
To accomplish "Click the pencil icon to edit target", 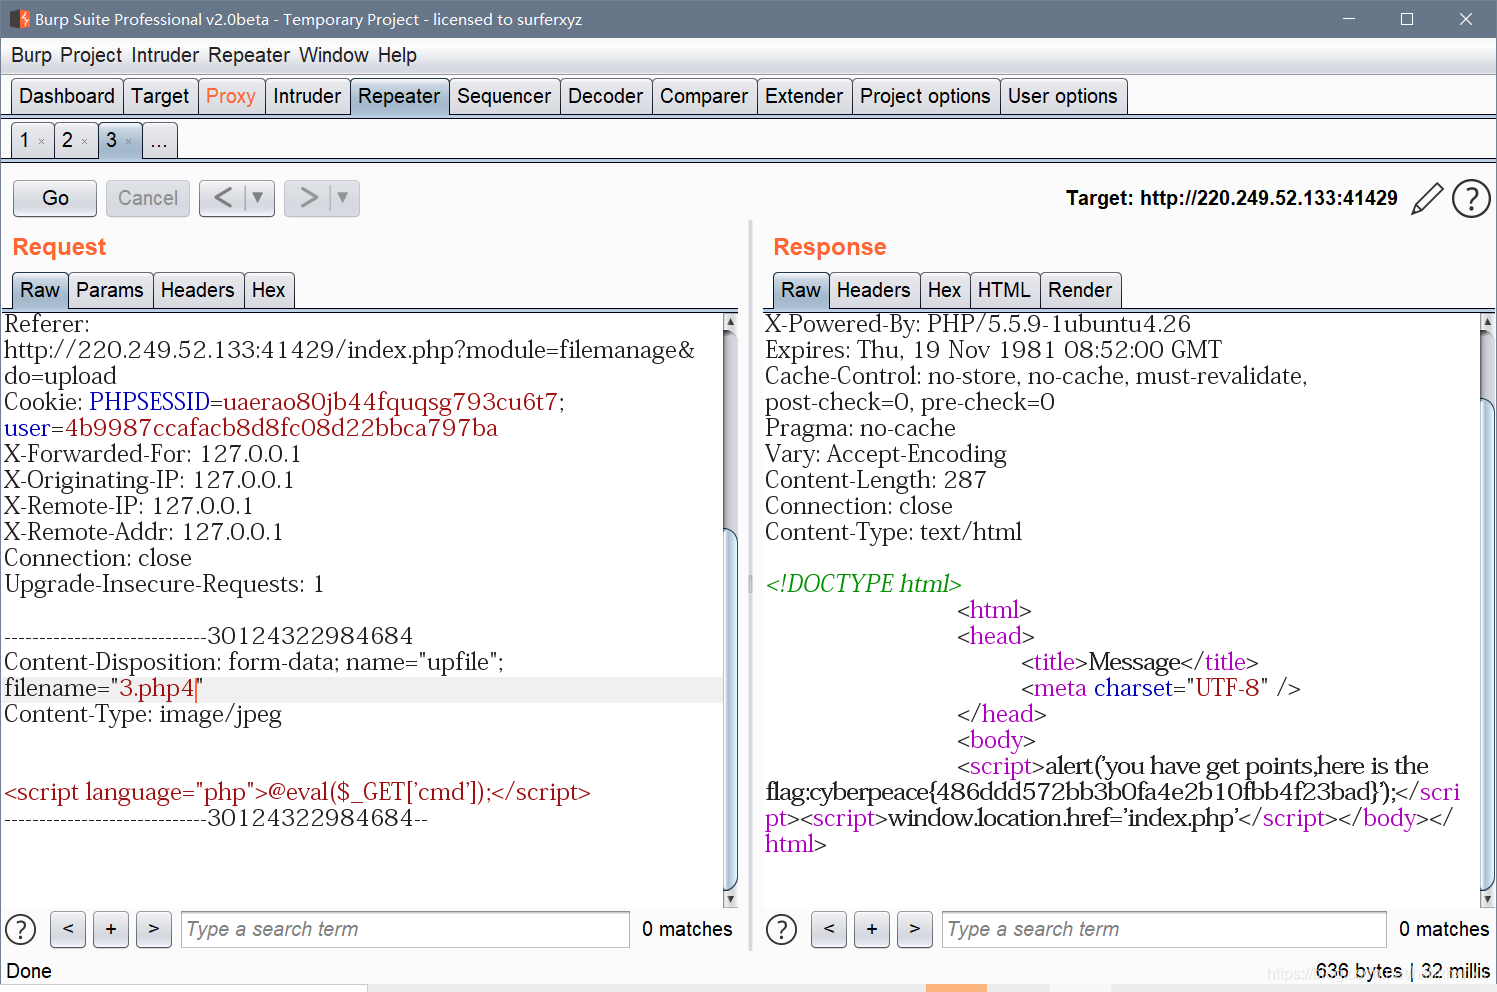I will (1427, 198).
